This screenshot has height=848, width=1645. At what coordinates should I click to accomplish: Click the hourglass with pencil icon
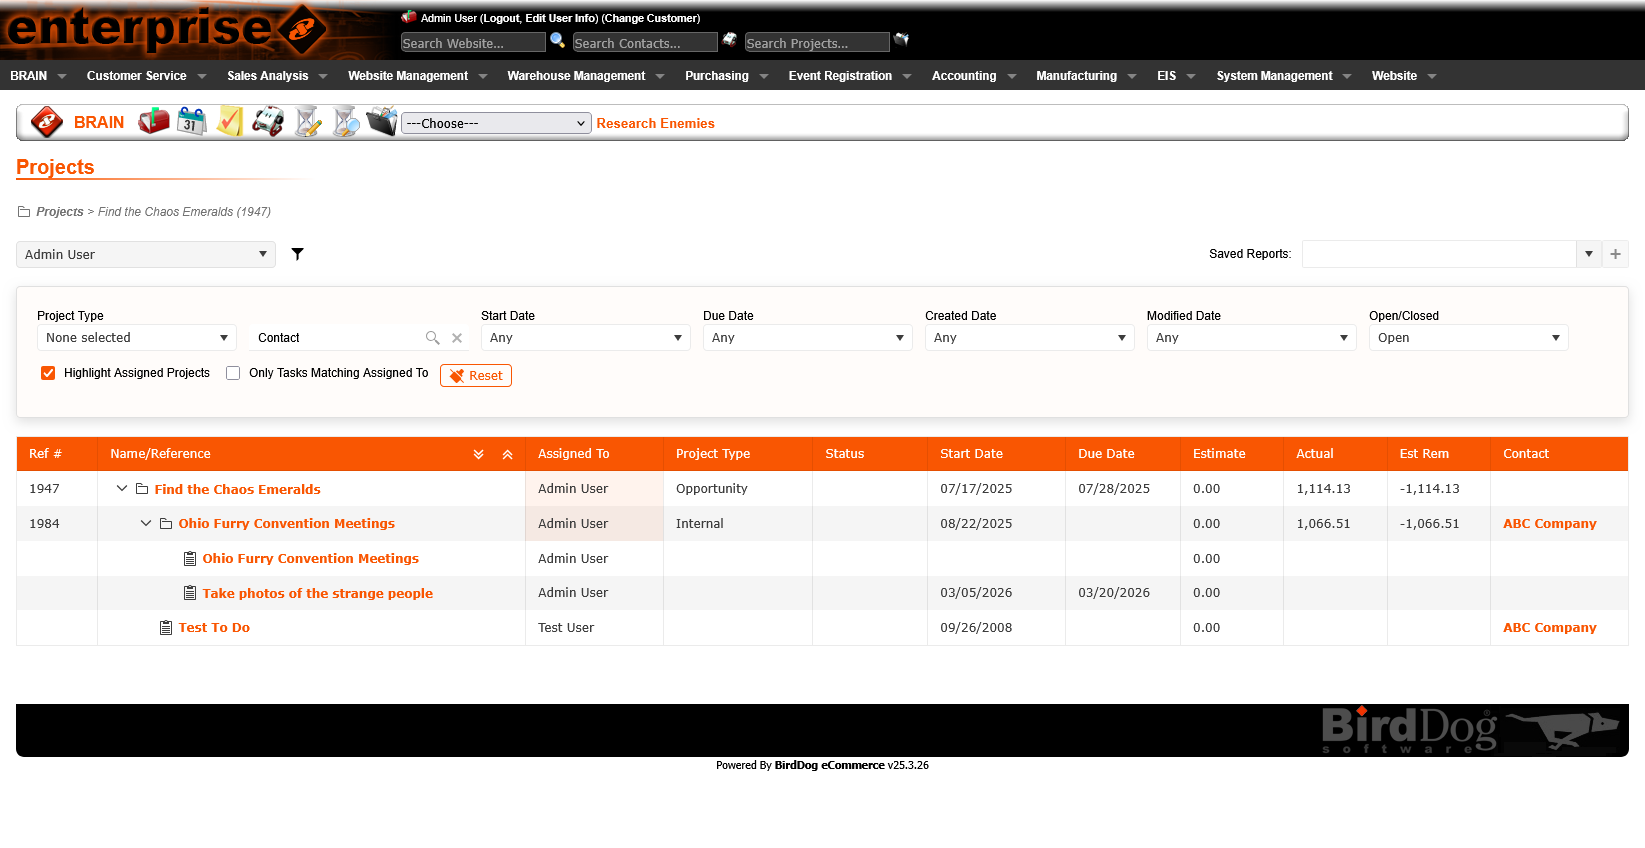click(307, 122)
